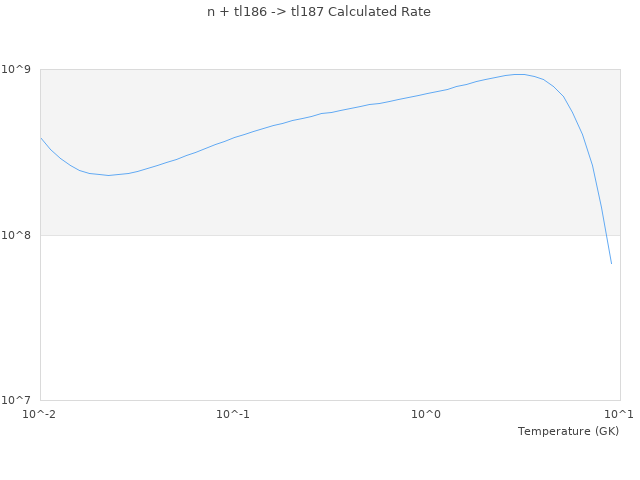
Task: Click the gray shaded band beneath the curve
Action: [300, 190]
